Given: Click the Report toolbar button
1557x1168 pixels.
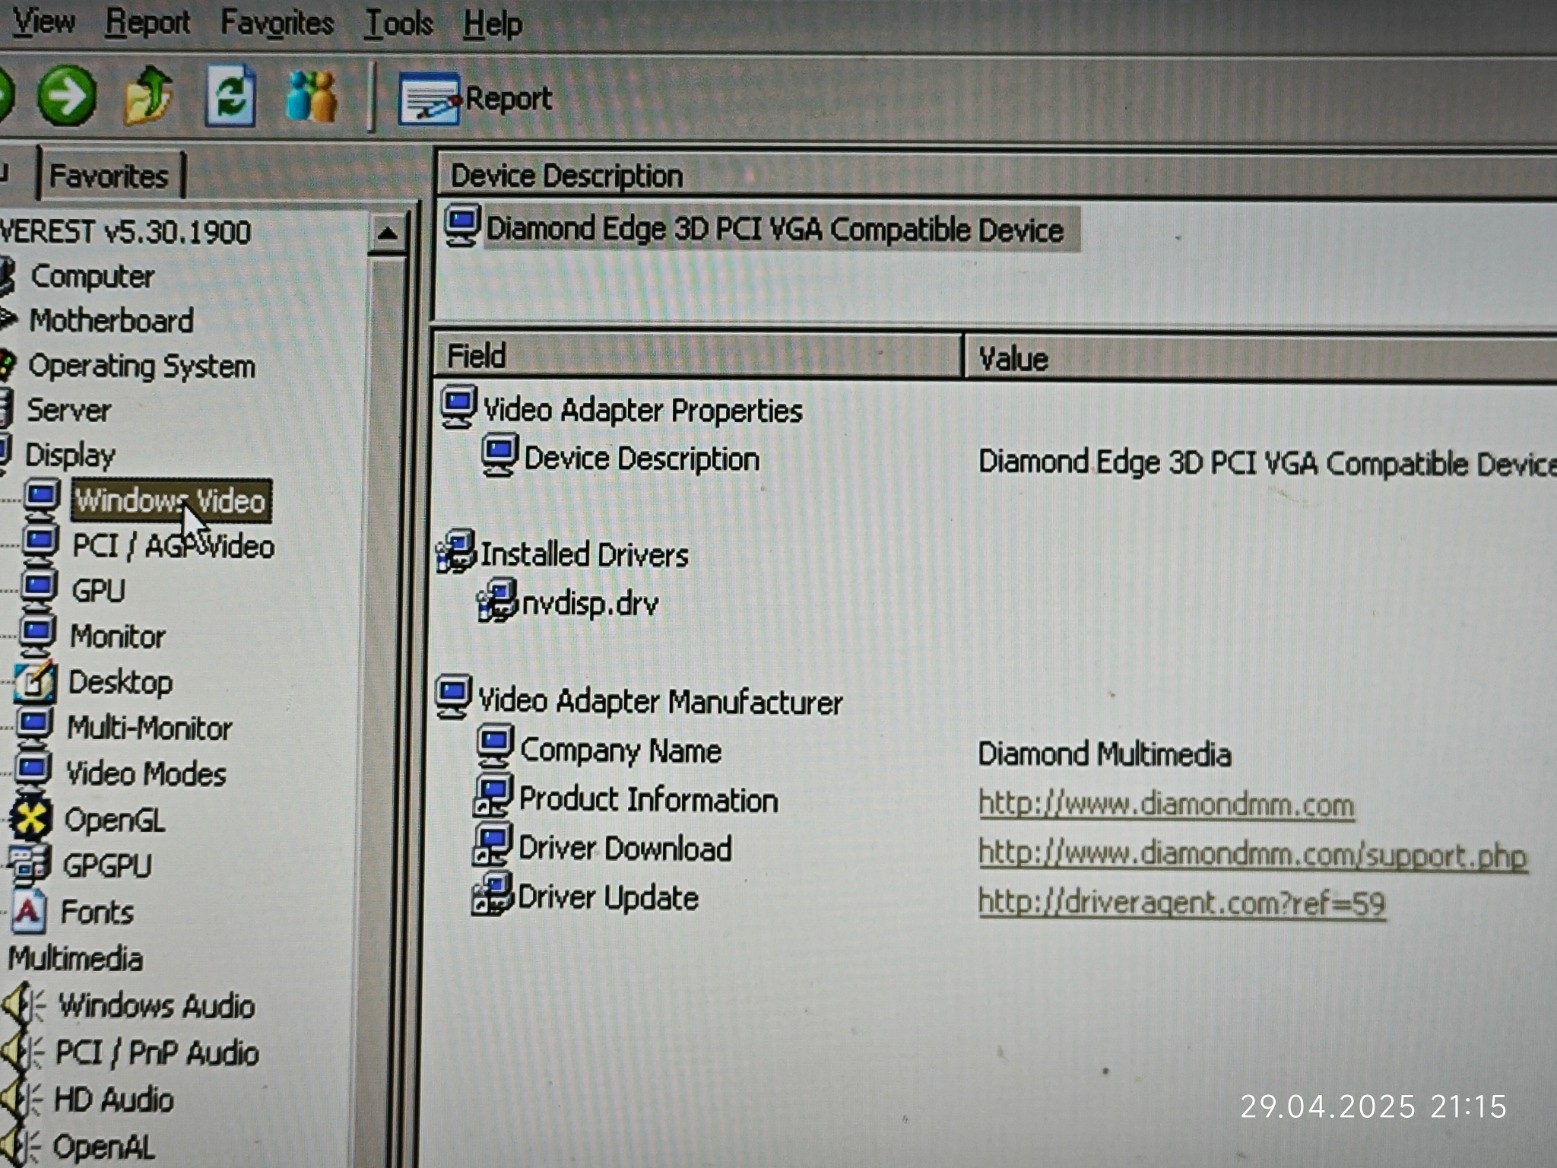Looking at the screenshot, I should 475,98.
